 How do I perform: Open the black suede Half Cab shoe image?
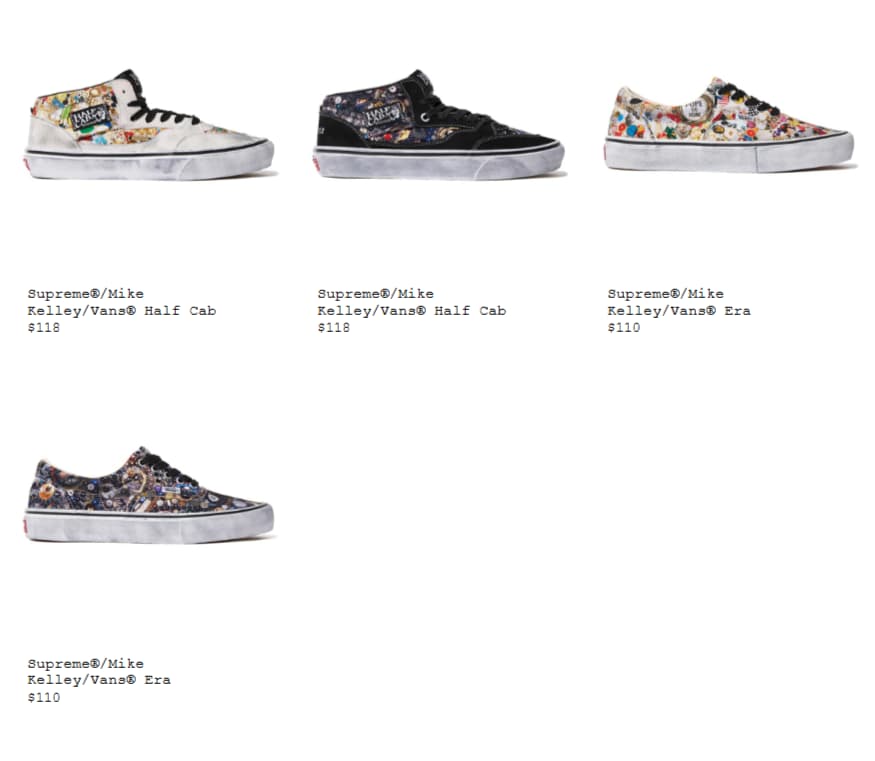(440, 124)
